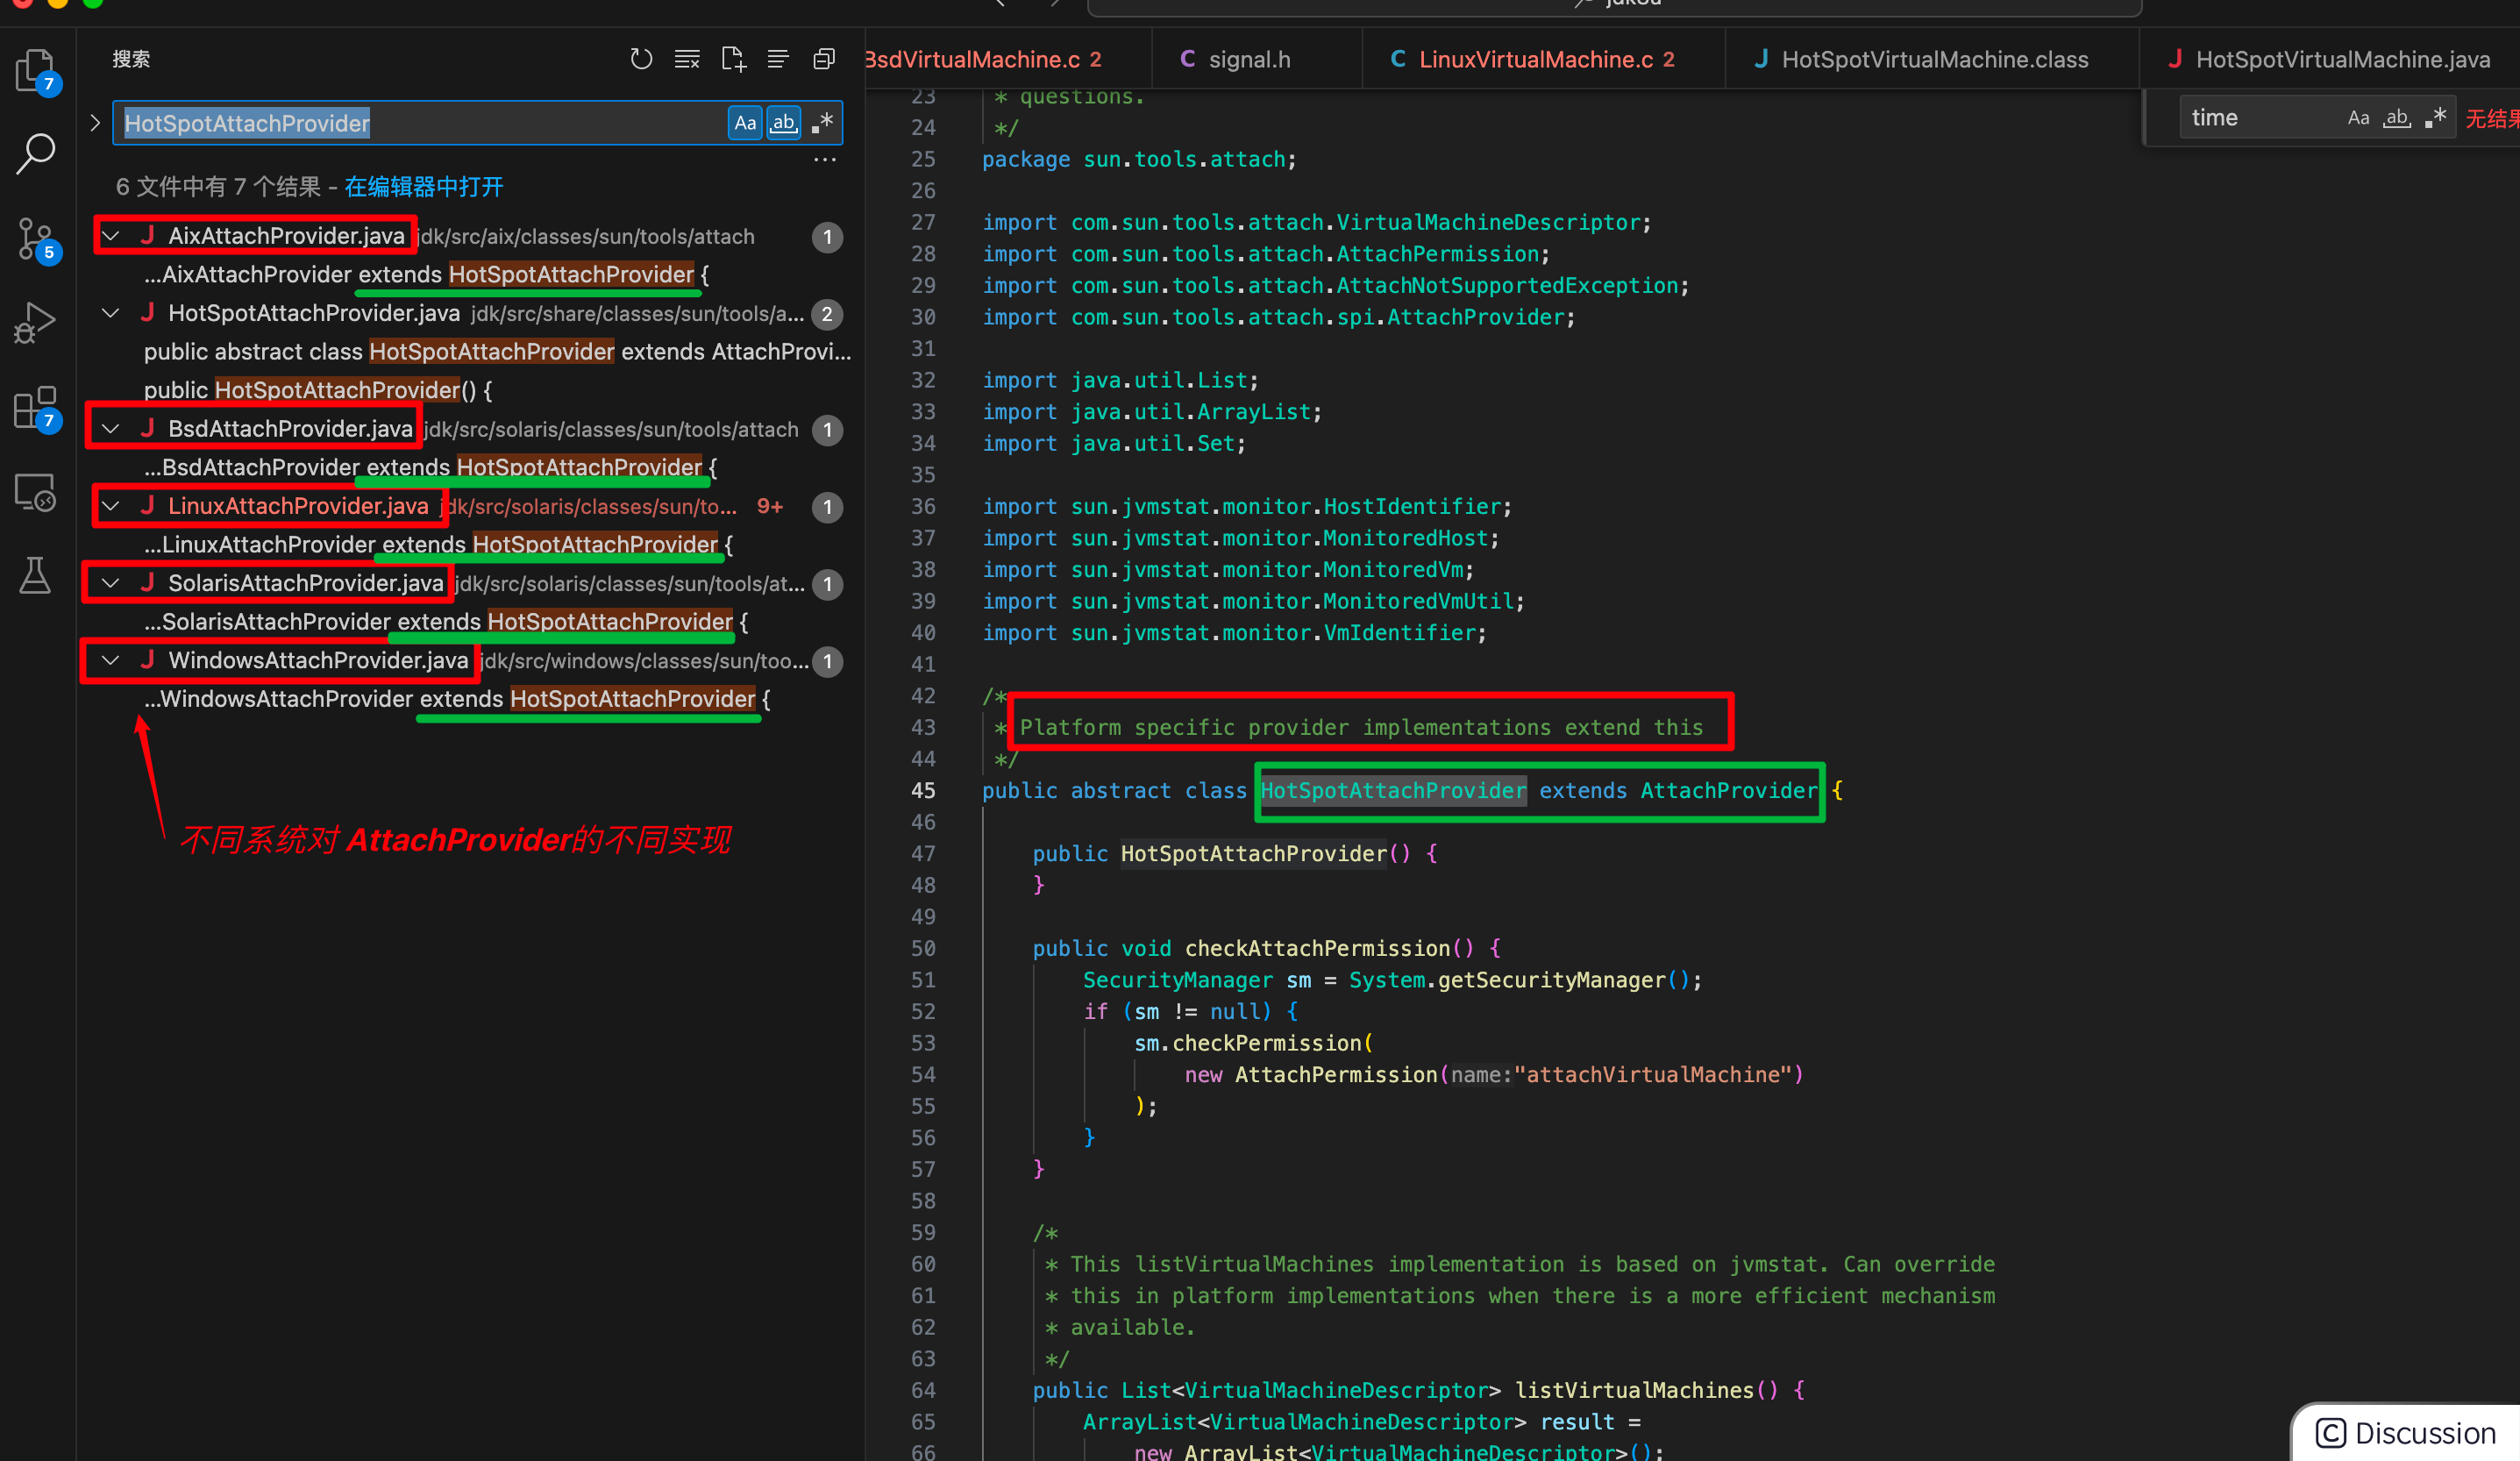Open the Remote Explorer icon
The height and width of the screenshot is (1461, 2520).
(x=37, y=492)
